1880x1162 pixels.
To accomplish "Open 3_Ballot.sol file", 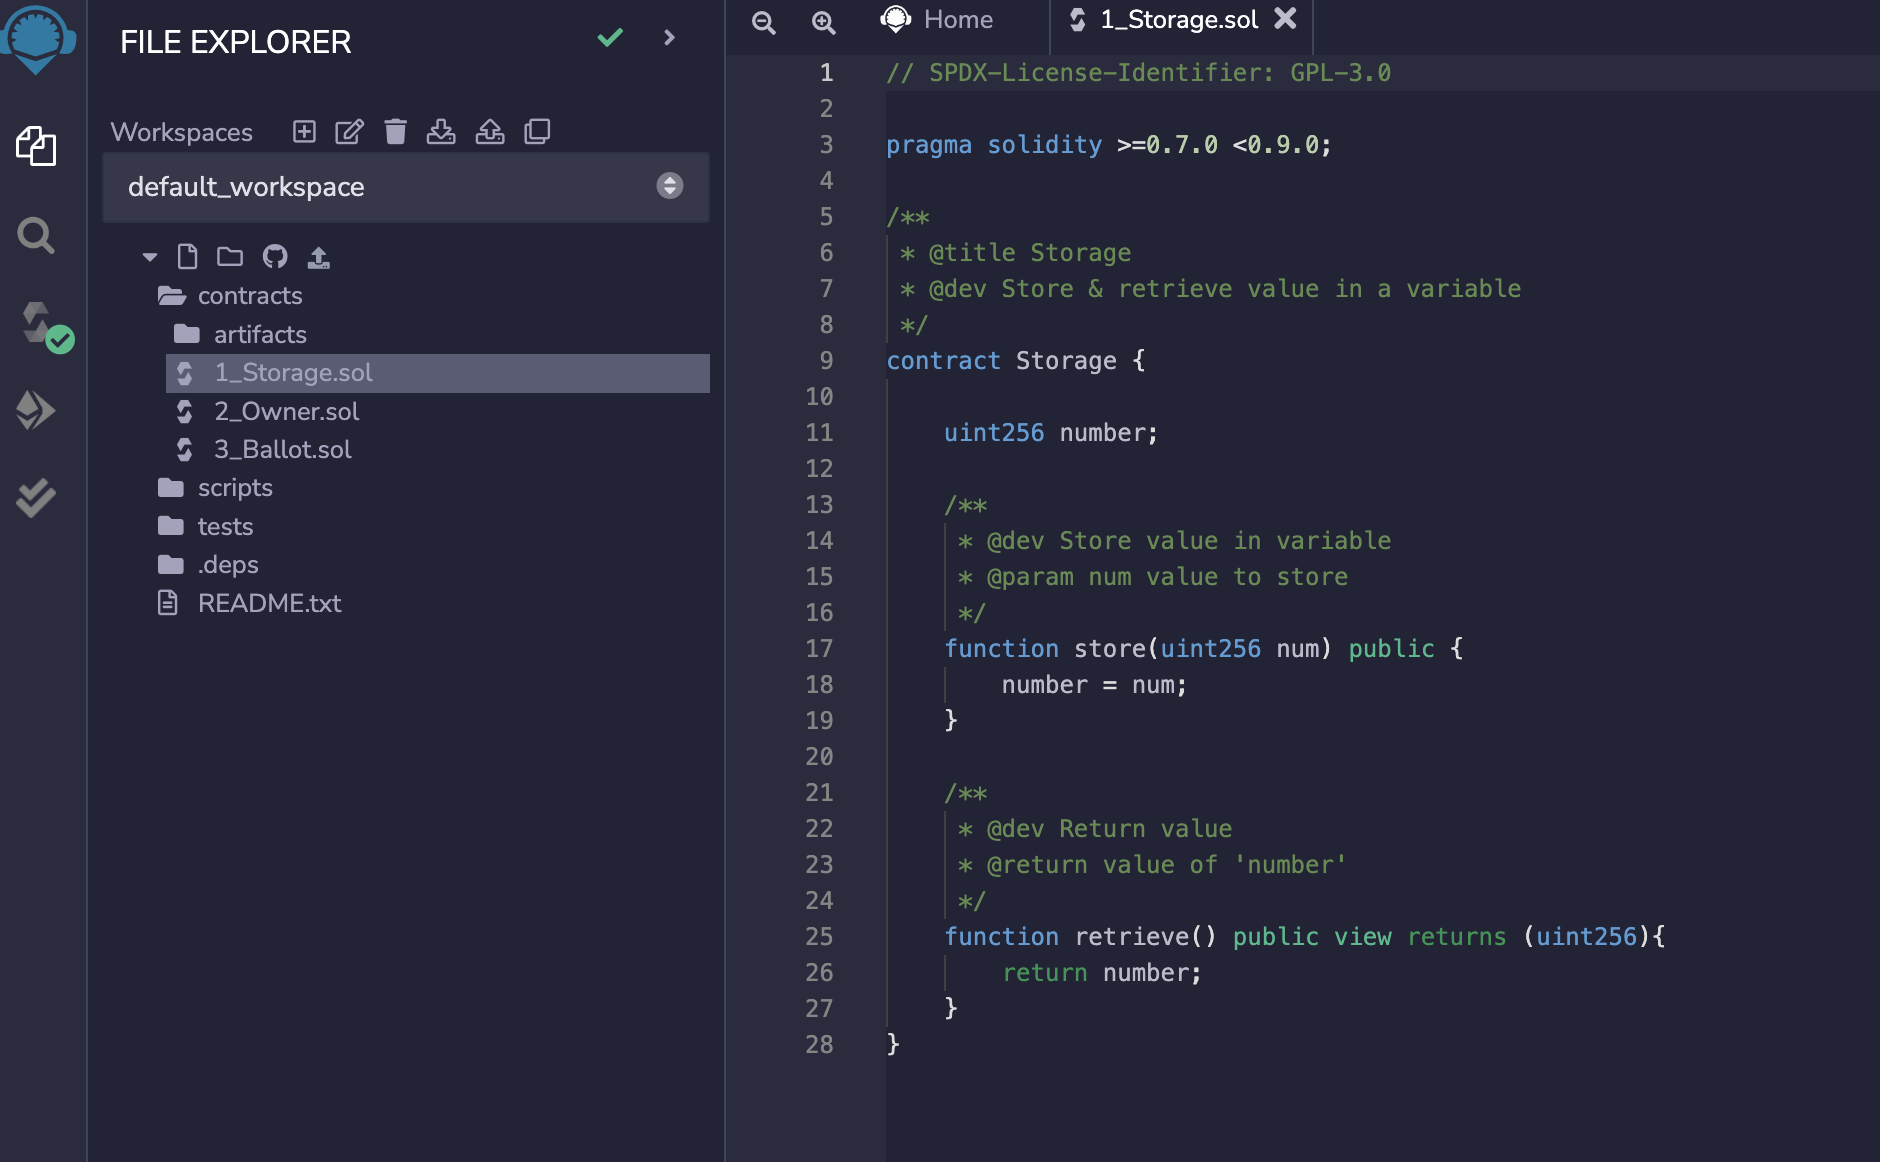I will 264,450.
